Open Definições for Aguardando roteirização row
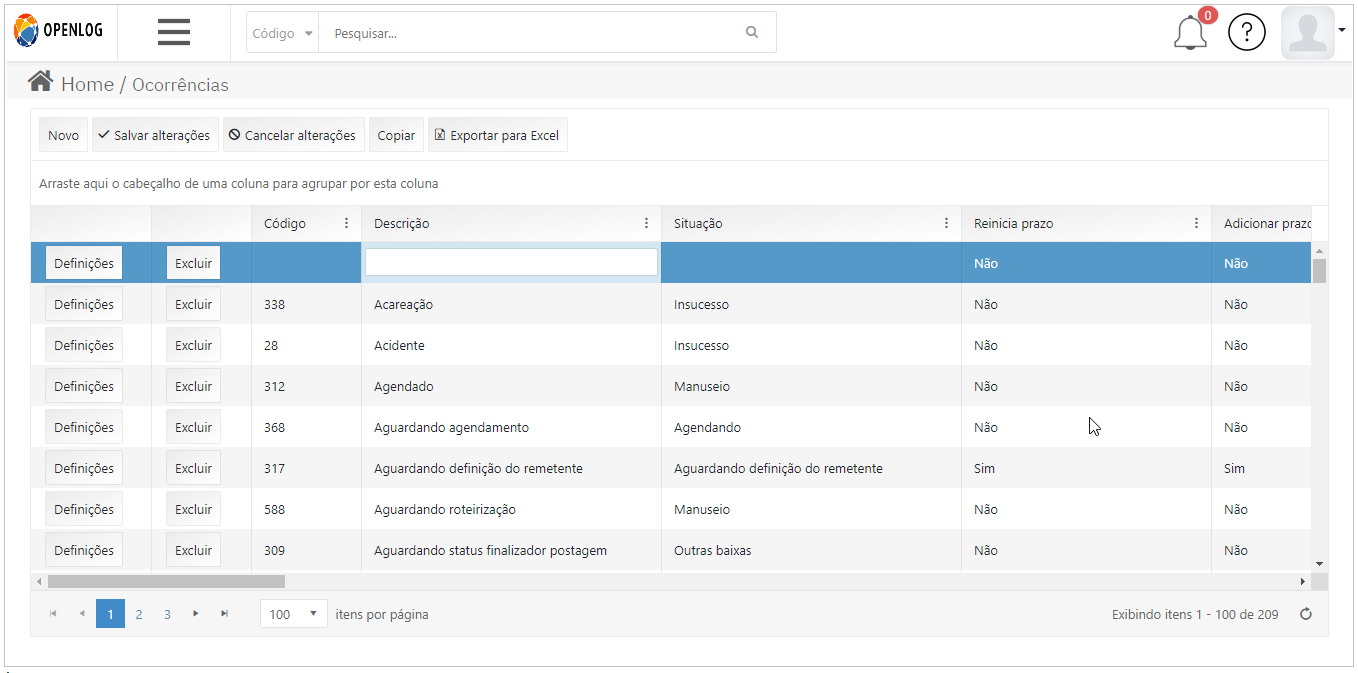The height and width of the screenshot is (673, 1358). (84, 509)
